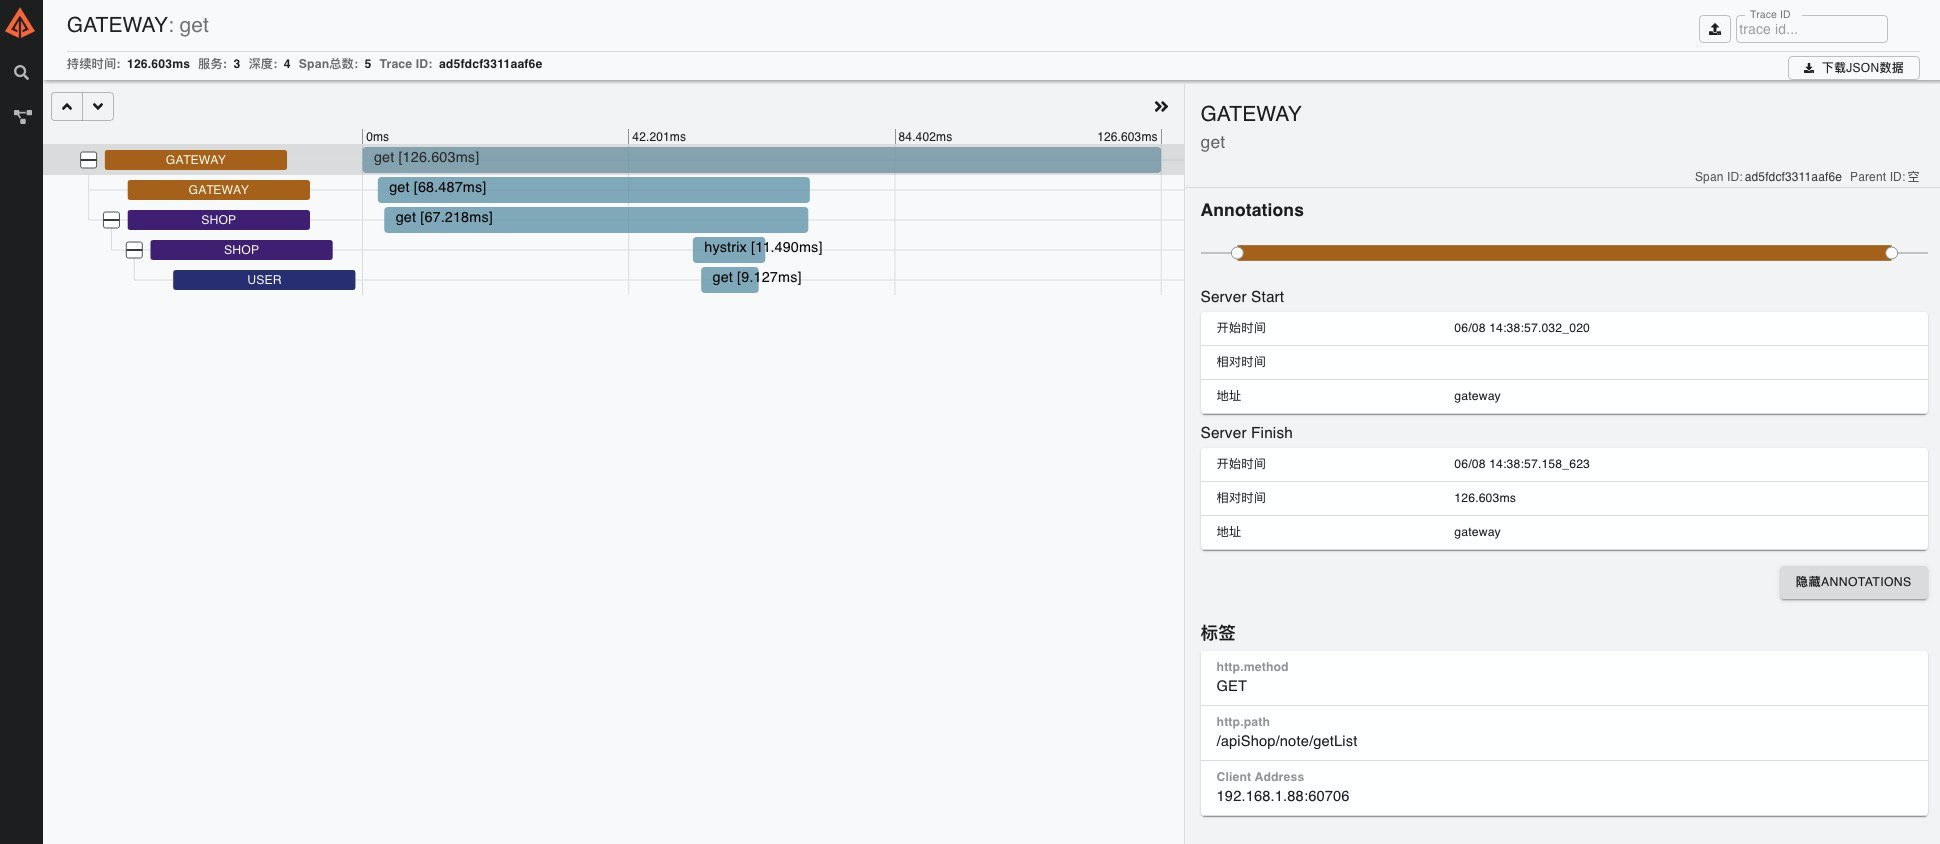
Task: Click the 42.201ms timeline tick label
Action: pyautogui.click(x=658, y=137)
